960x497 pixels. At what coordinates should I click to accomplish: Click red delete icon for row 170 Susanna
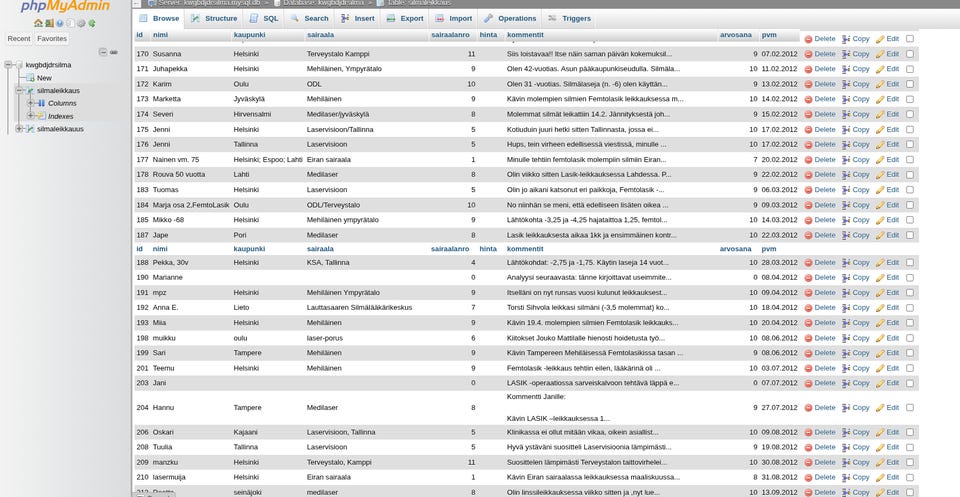tap(808, 54)
